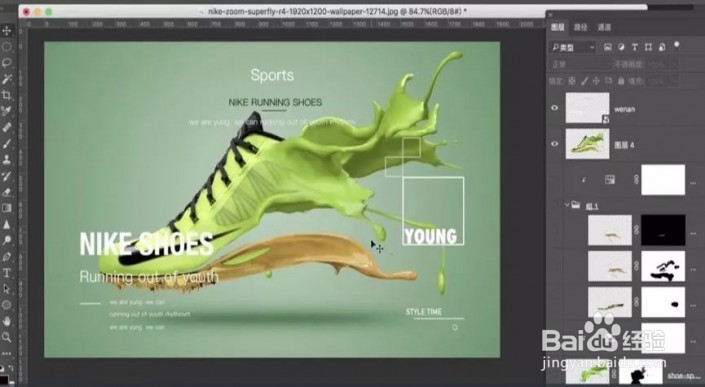Screen dimensions: 705x387
Task: Select the History Brush tool
Action: click(x=7, y=176)
